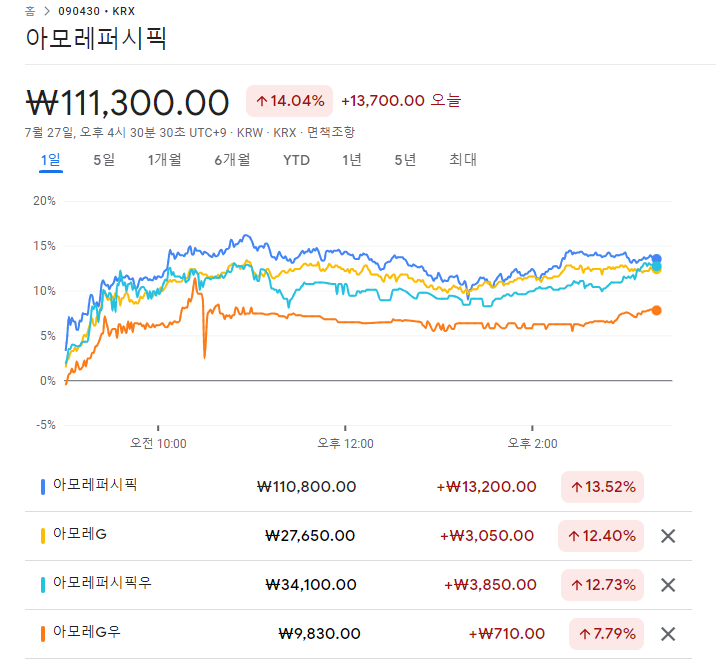
Task: Click the 15% y-axis label
Action: coord(44,246)
